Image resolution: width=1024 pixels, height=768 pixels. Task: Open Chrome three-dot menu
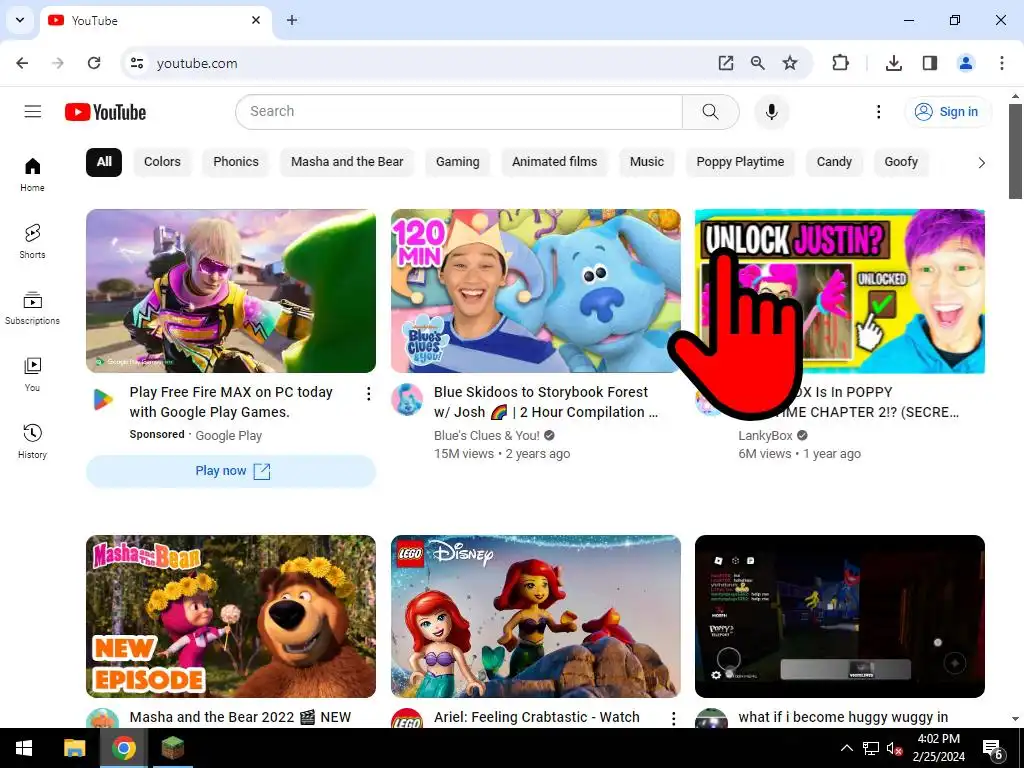pyautogui.click(x=1002, y=63)
